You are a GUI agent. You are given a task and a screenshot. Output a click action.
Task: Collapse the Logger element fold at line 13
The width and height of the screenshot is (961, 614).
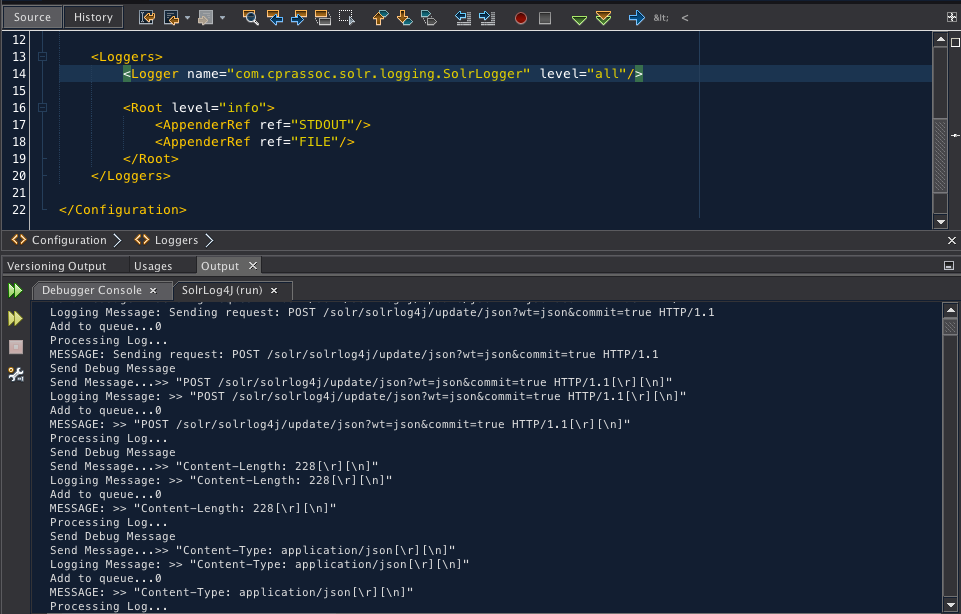click(42, 57)
